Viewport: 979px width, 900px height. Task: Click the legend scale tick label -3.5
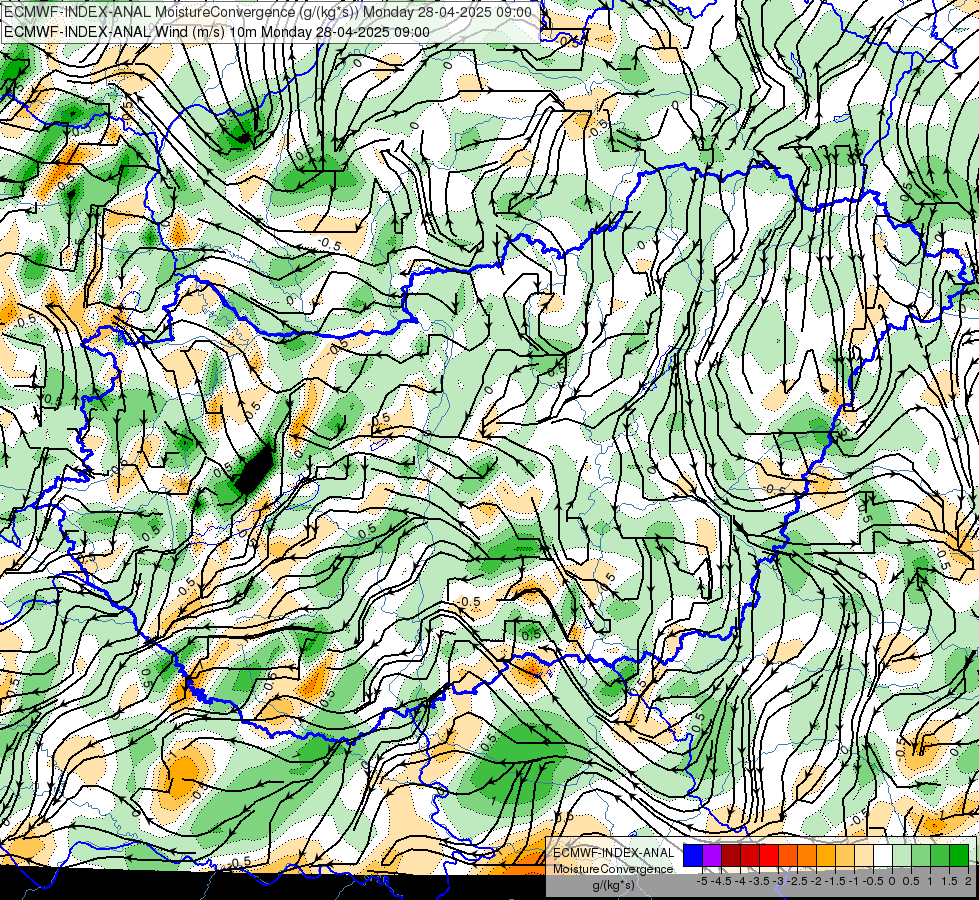click(759, 881)
